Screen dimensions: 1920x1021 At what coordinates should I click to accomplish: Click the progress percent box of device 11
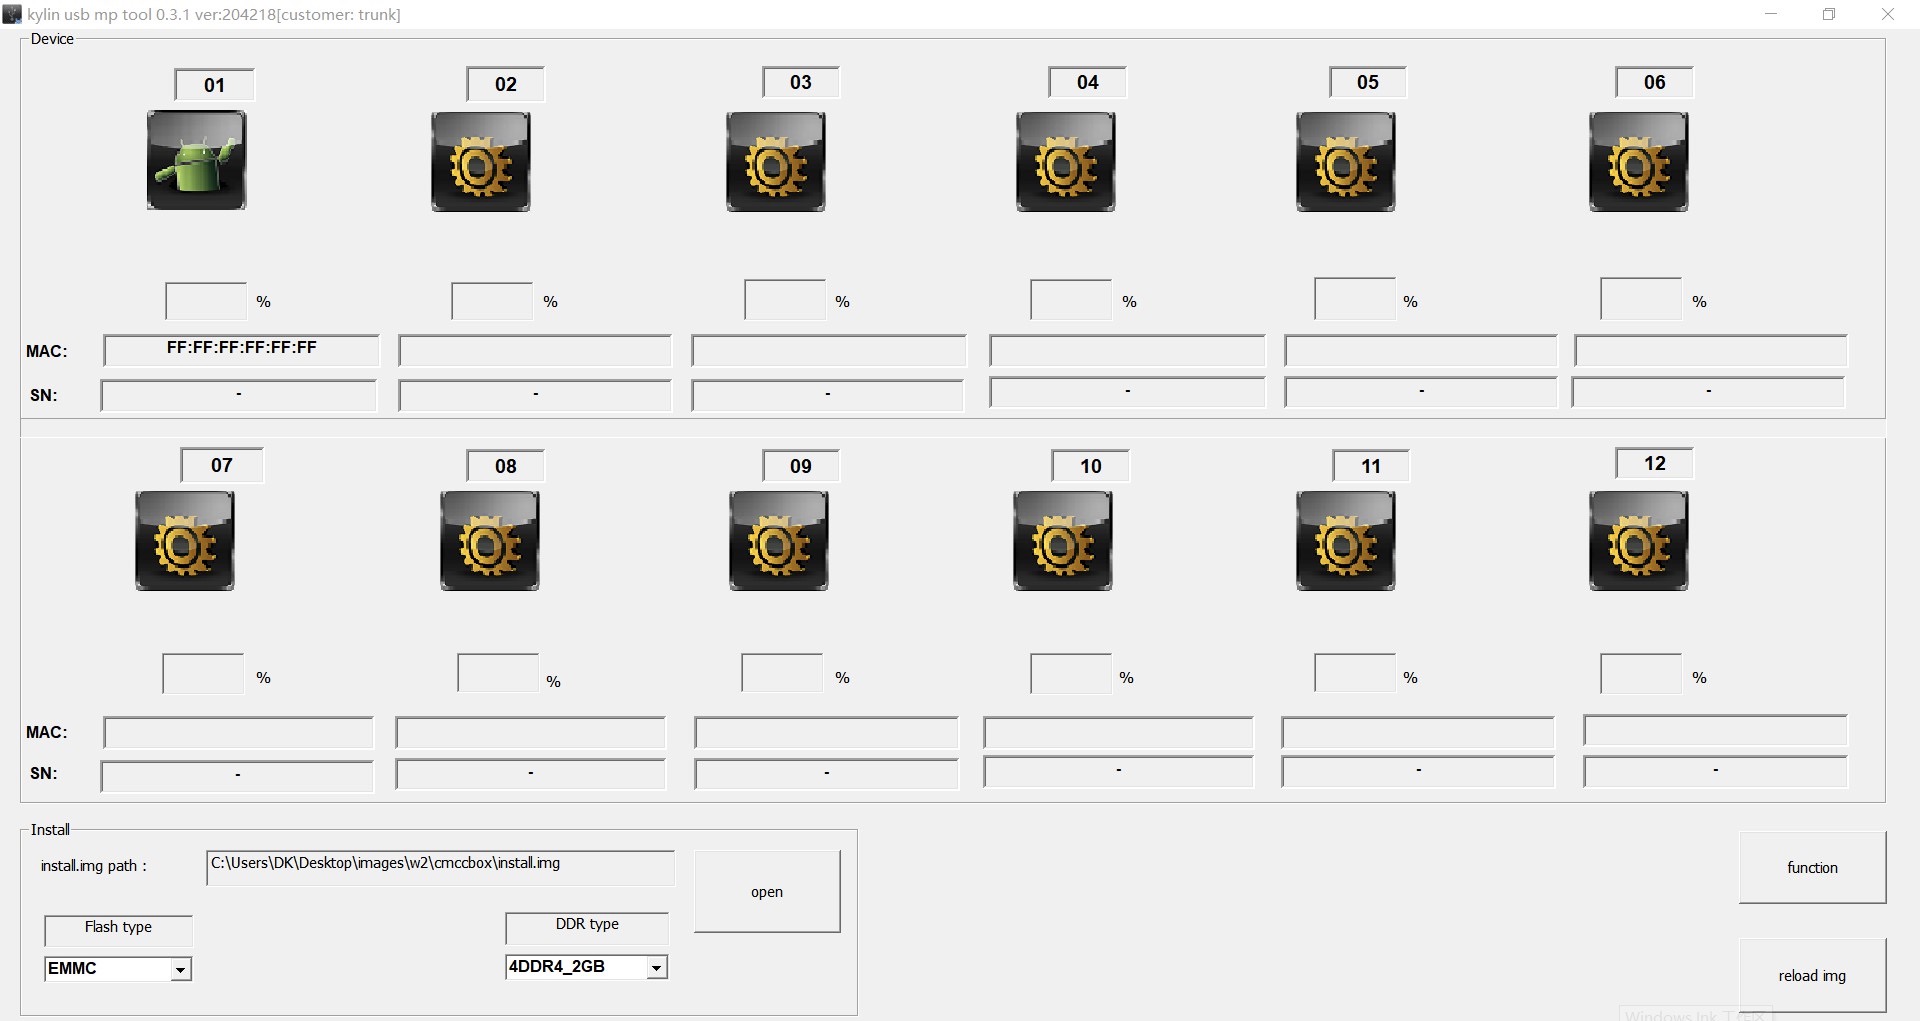(1355, 674)
